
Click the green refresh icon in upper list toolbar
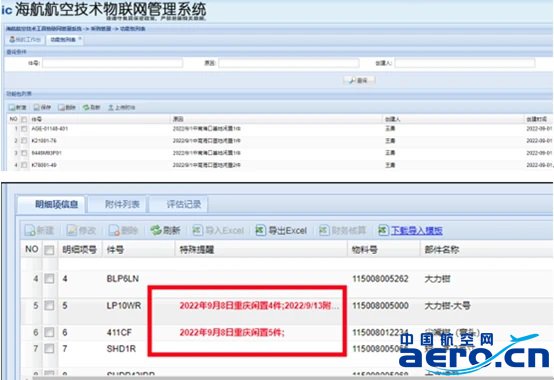[86, 107]
